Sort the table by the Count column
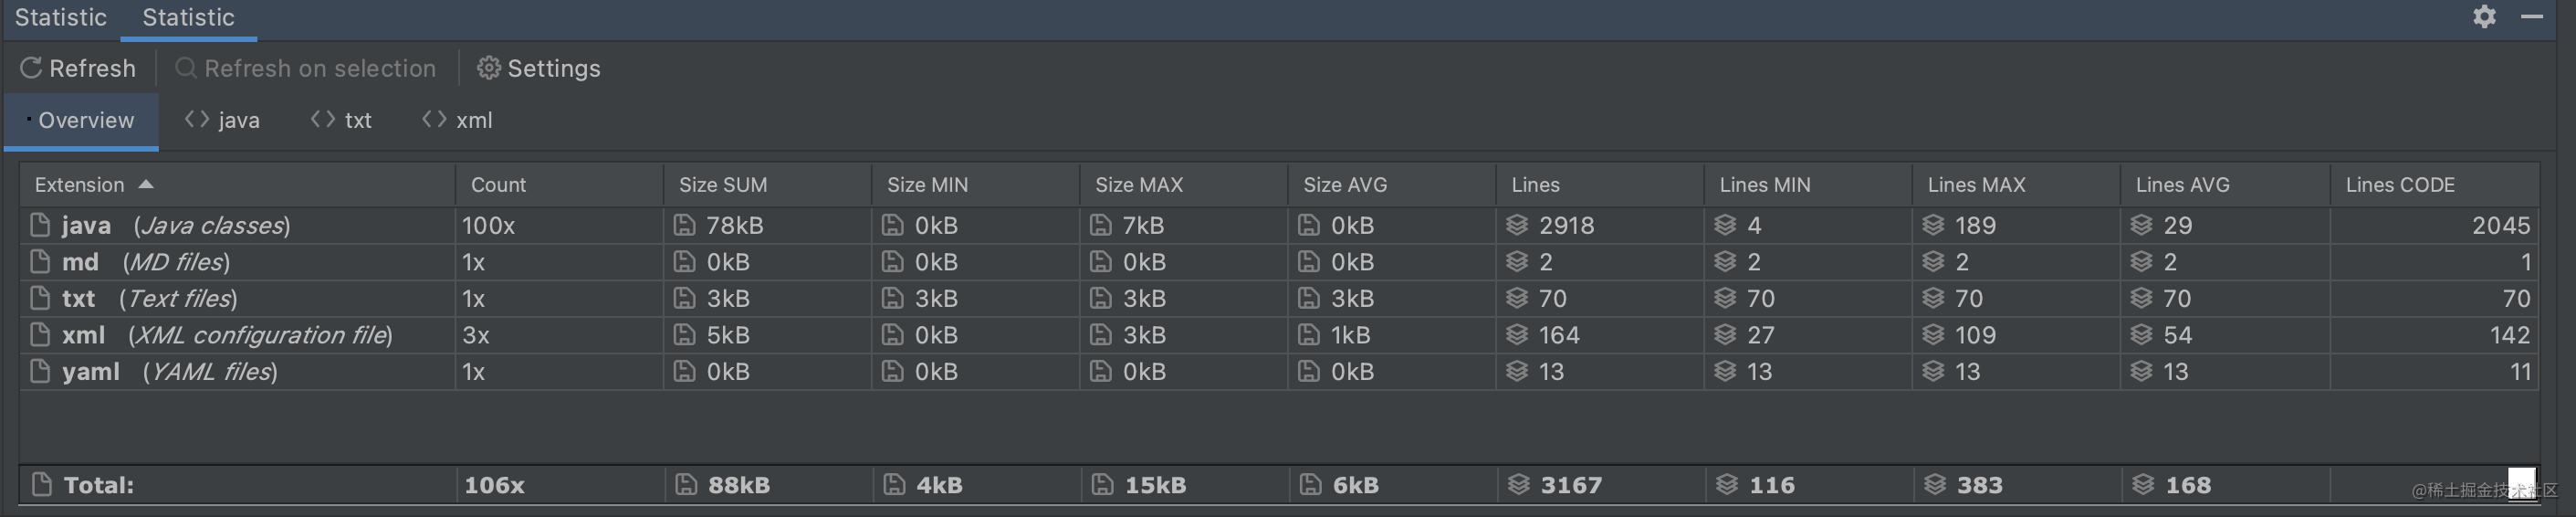The width and height of the screenshot is (2576, 517). tap(498, 185)
